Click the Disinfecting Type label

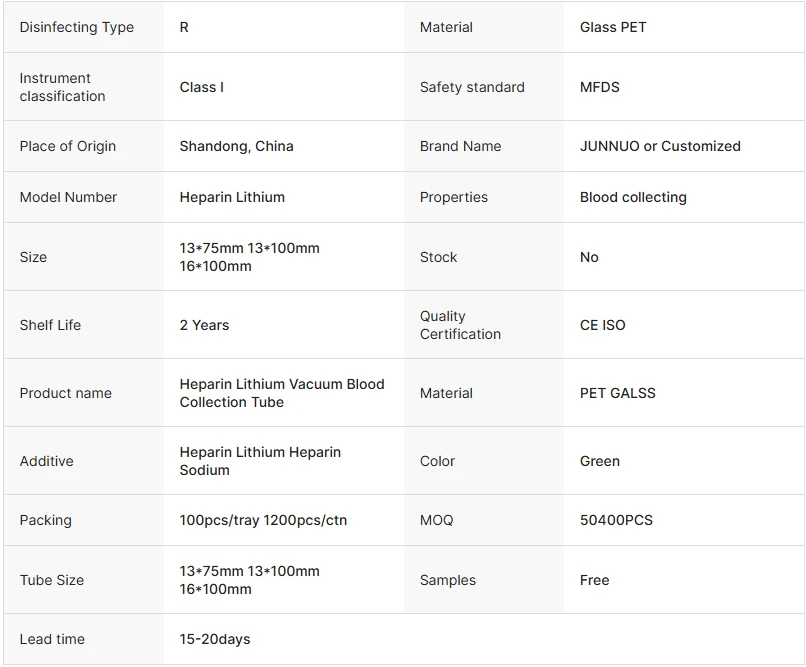click(77, 27)
